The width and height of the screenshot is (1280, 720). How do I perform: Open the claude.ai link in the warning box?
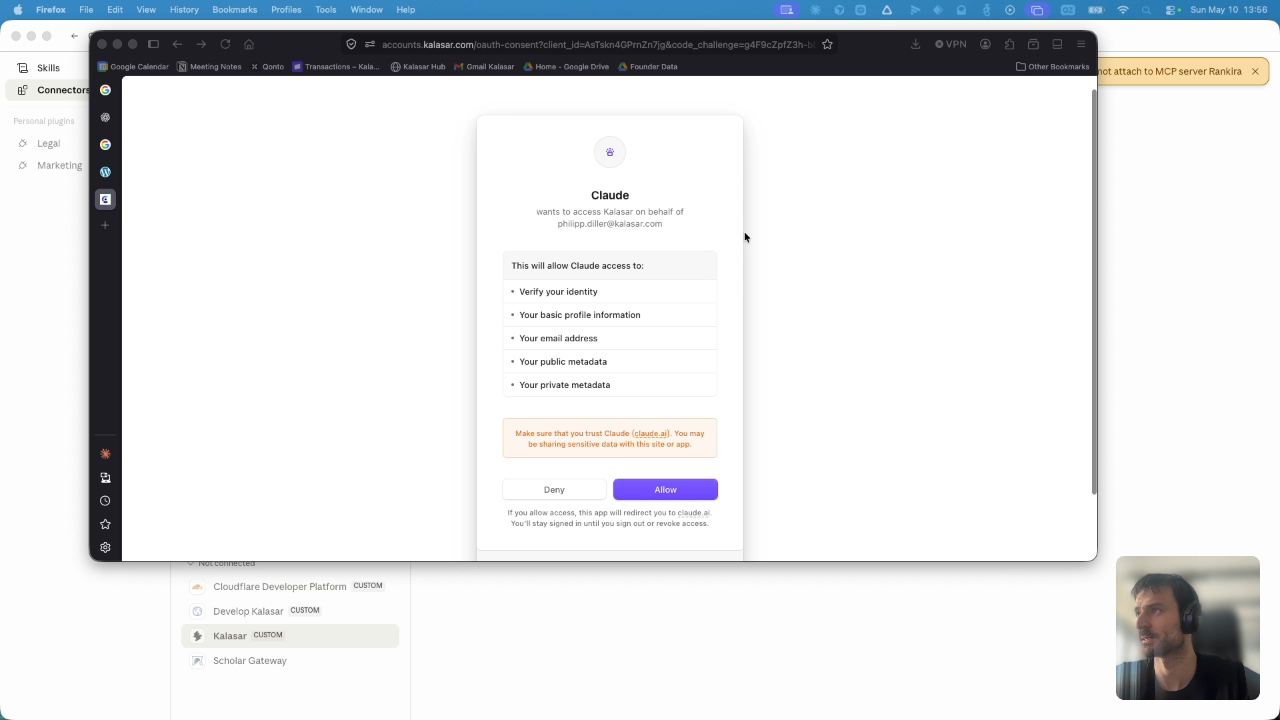[651, 433]
